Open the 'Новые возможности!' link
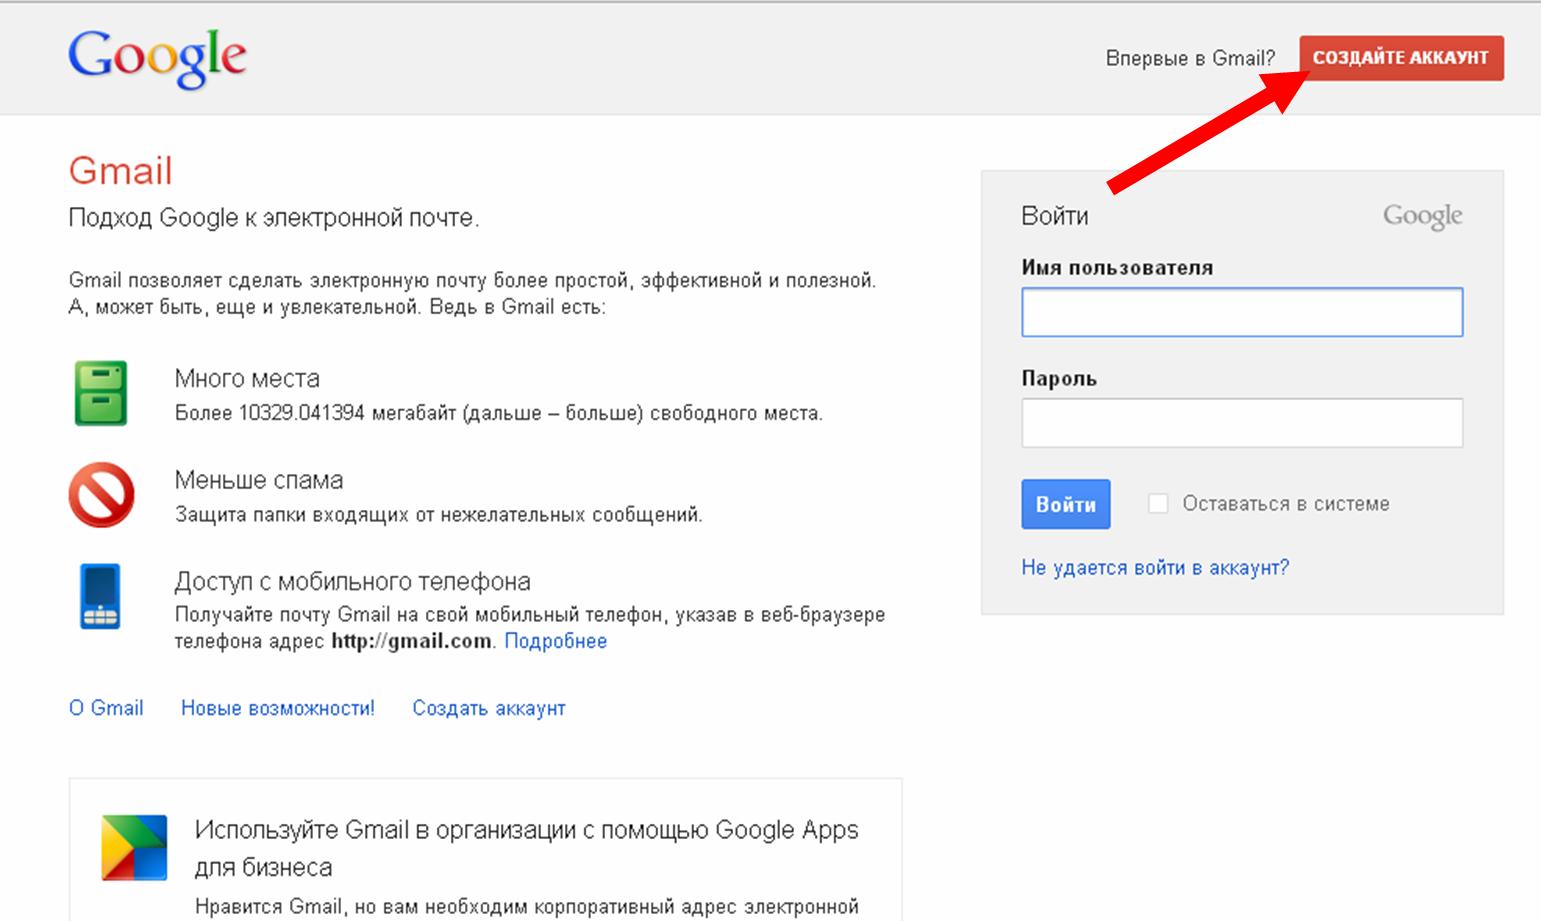Viewport: 1541px width, 921px height. pyautogui.click(x=278, y=708)
